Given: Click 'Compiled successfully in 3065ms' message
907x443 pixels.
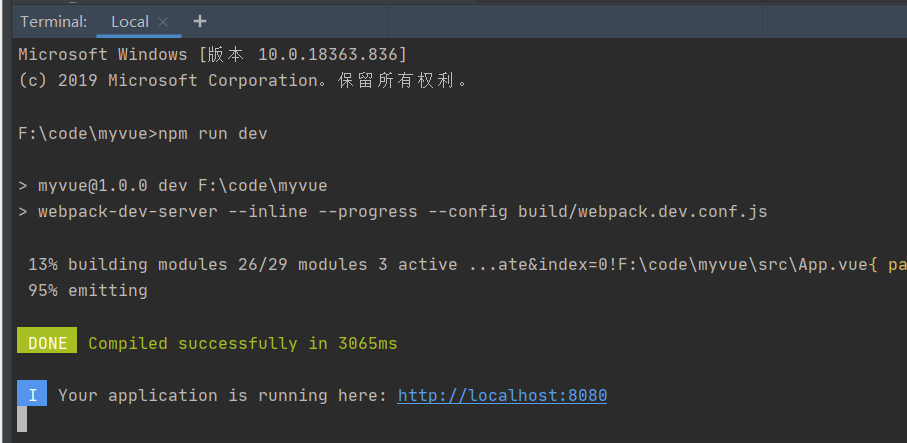Looking at the screenshot, I should [x=243, y=343].
